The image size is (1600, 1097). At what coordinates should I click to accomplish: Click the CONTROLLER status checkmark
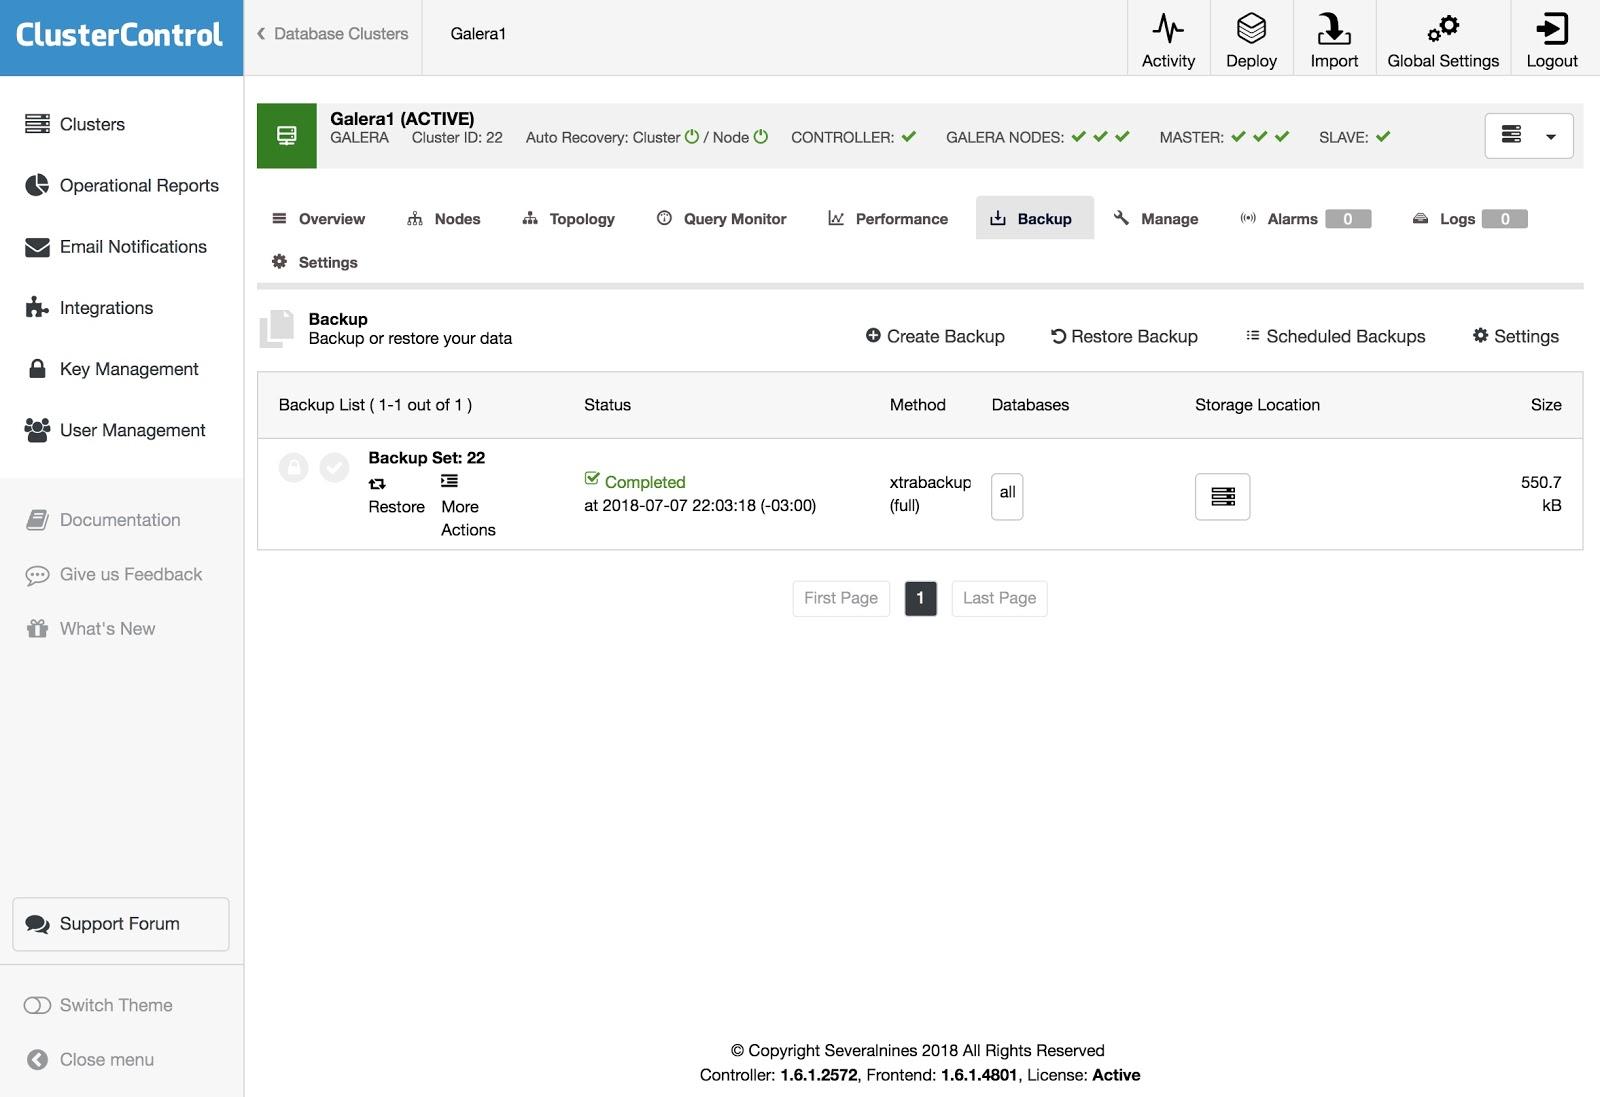[908, 136]
